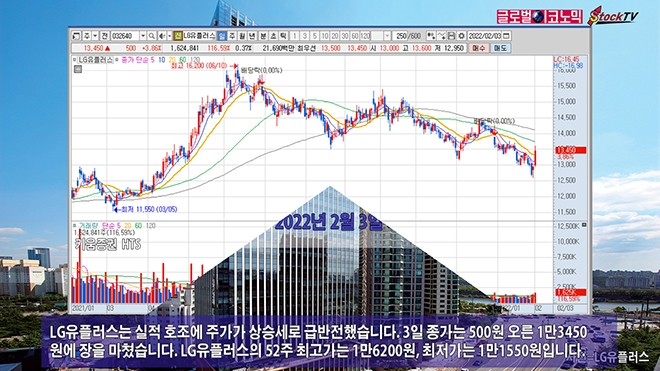Click the save chart floppy icon
Viewport: 660px width, 371px height.
451,36
